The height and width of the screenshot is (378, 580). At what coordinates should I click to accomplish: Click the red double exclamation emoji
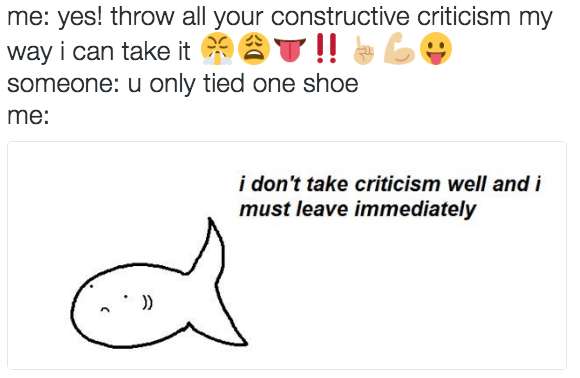point(327,48)
